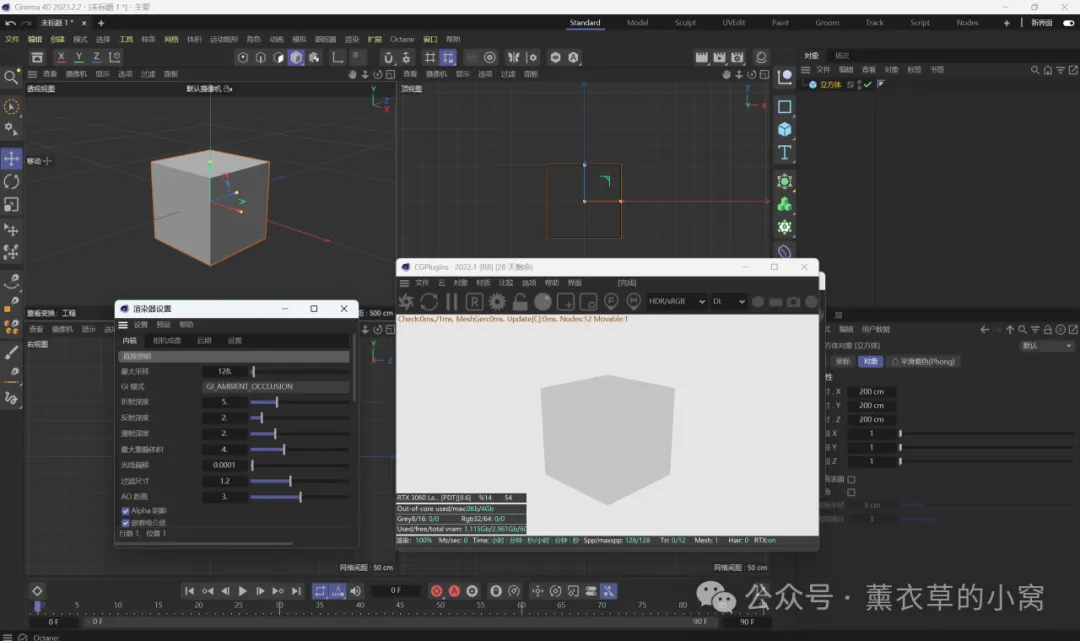This screenshot has width=1080, height=641.
Task: Click the Undo arrow icon
Action: (x=10, y=23)
